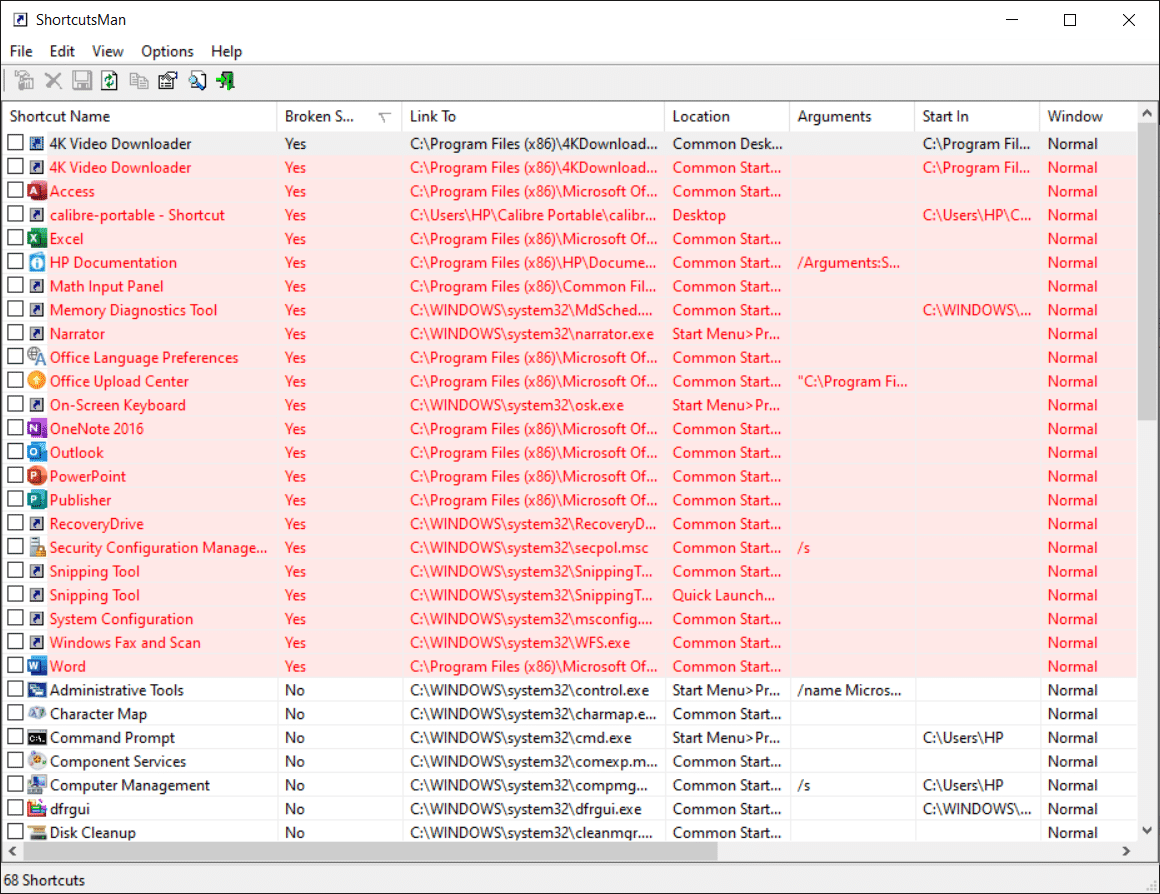Click the Security Configuration Management icon
This screenshot has height=894, width=1160.
pos(36,547)
